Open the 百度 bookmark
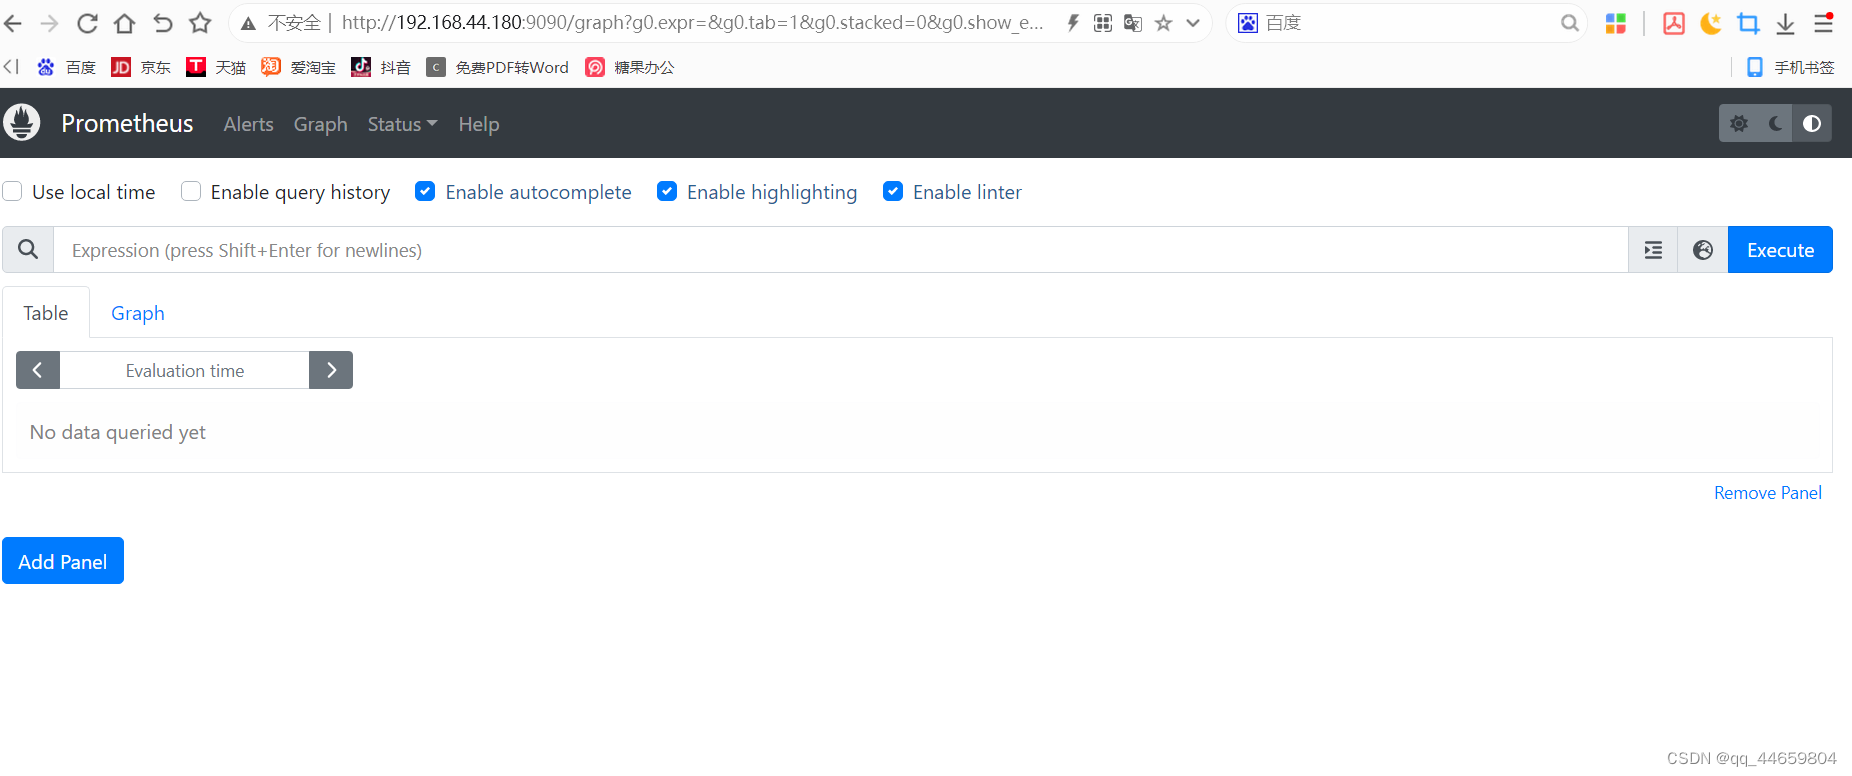The image size is (1852, 776). 66,67
